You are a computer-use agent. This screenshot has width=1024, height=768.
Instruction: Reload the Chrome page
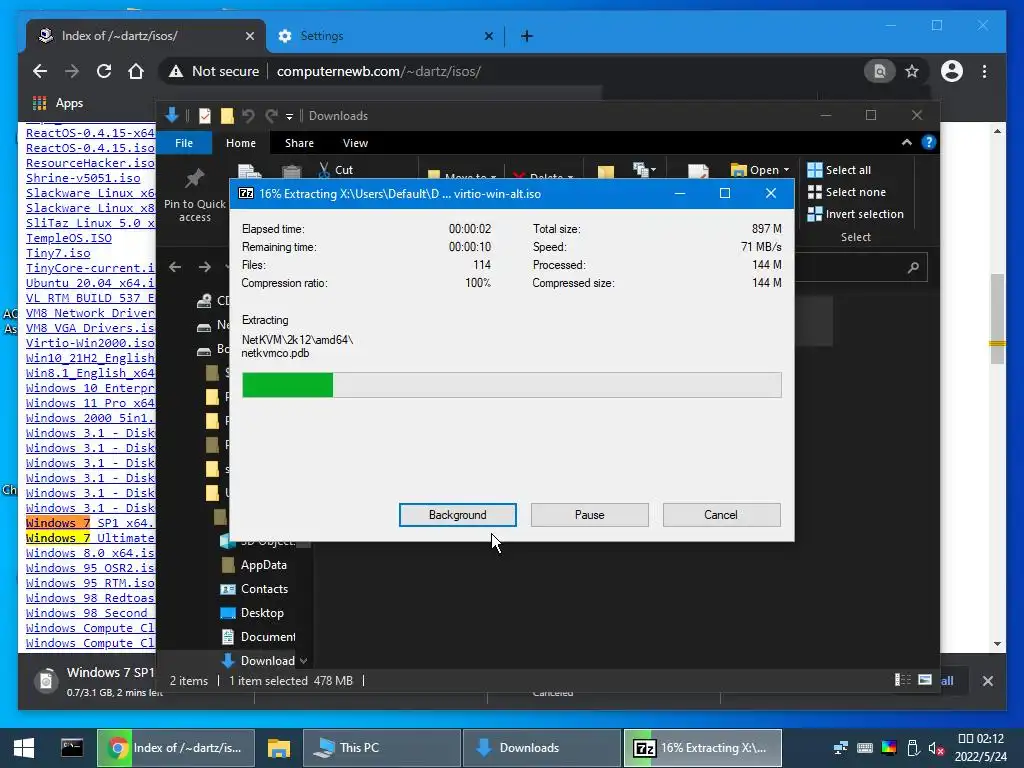(104, 71)
